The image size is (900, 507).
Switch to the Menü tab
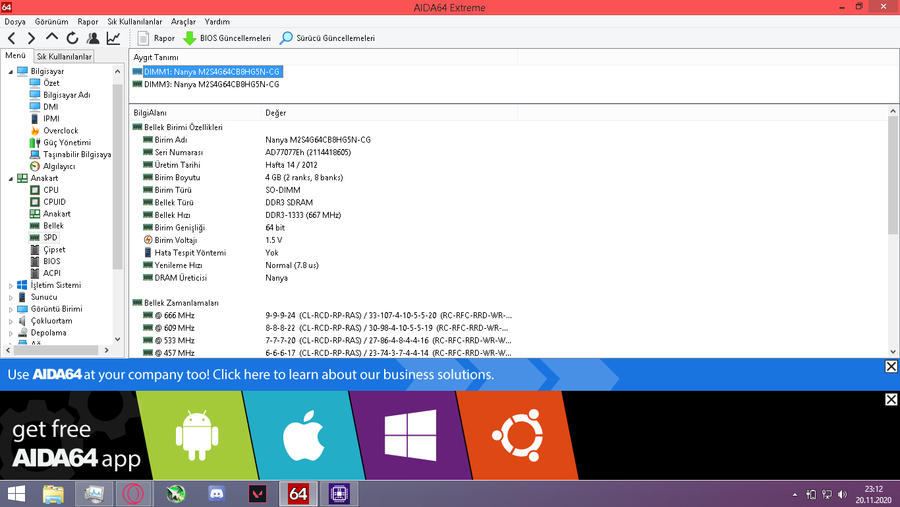tap(15, 56)
